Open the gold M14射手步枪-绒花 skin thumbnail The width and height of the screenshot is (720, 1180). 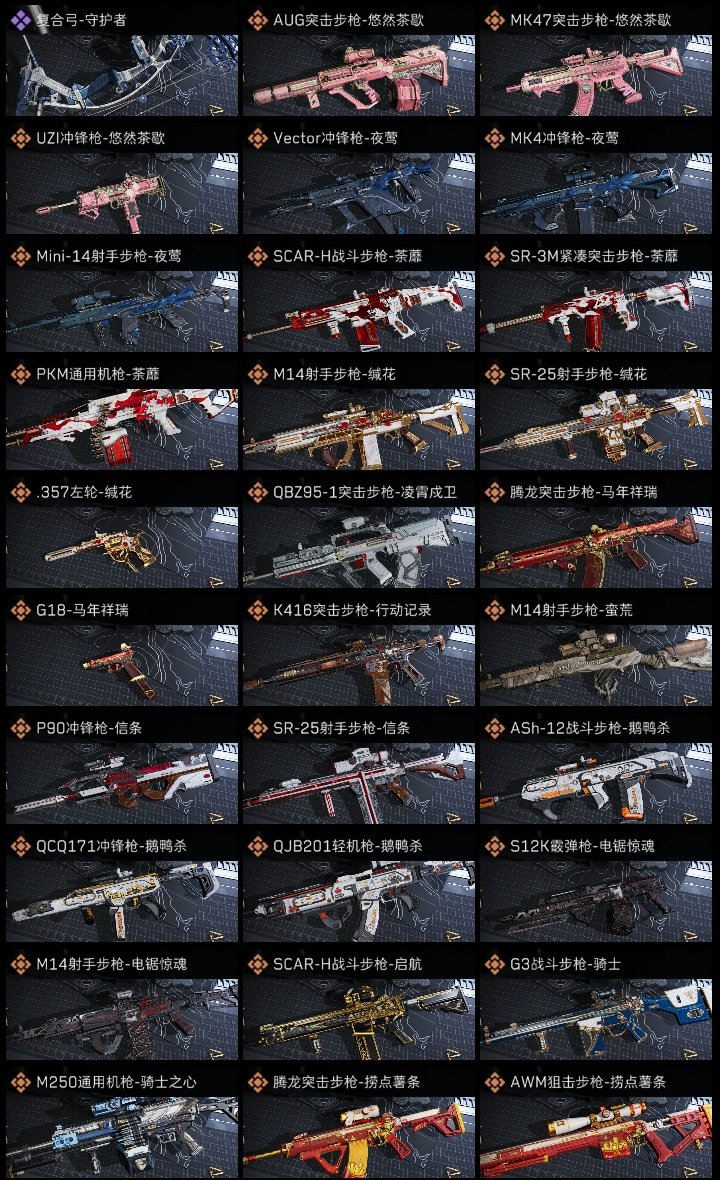(x=359, y=429)
